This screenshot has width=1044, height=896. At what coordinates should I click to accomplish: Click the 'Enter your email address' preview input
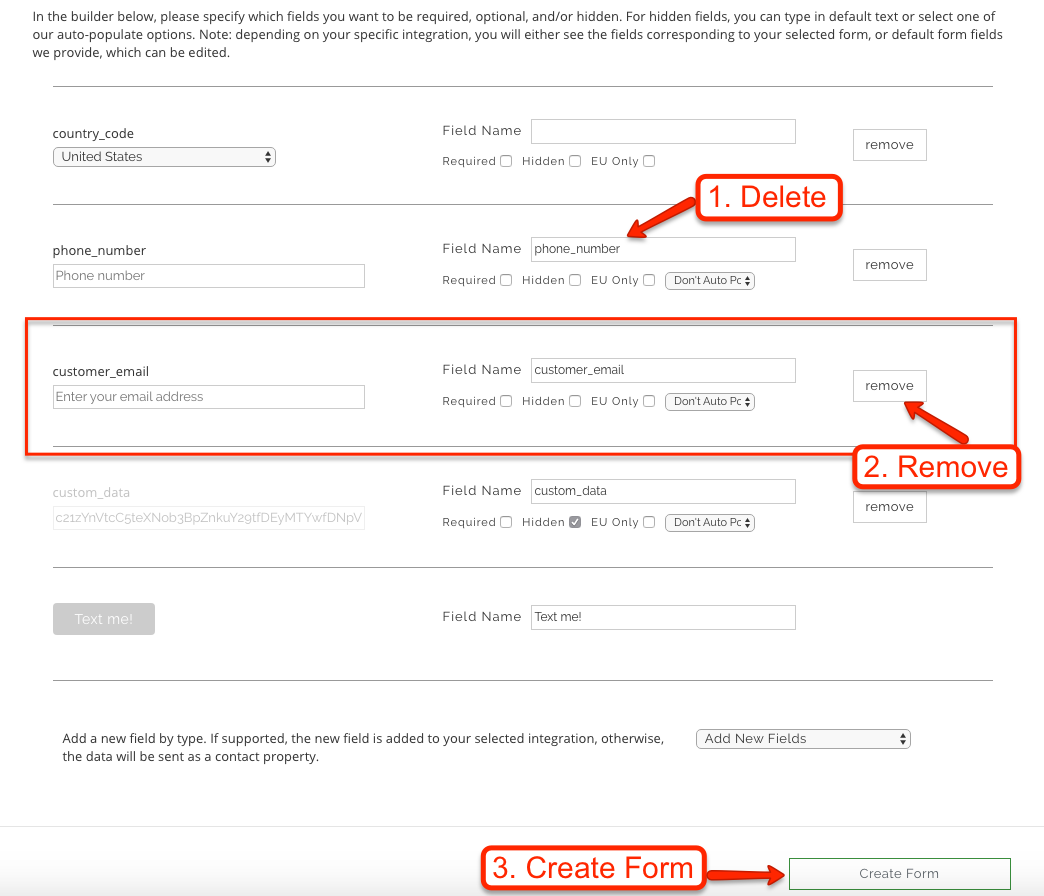(208, 397)
